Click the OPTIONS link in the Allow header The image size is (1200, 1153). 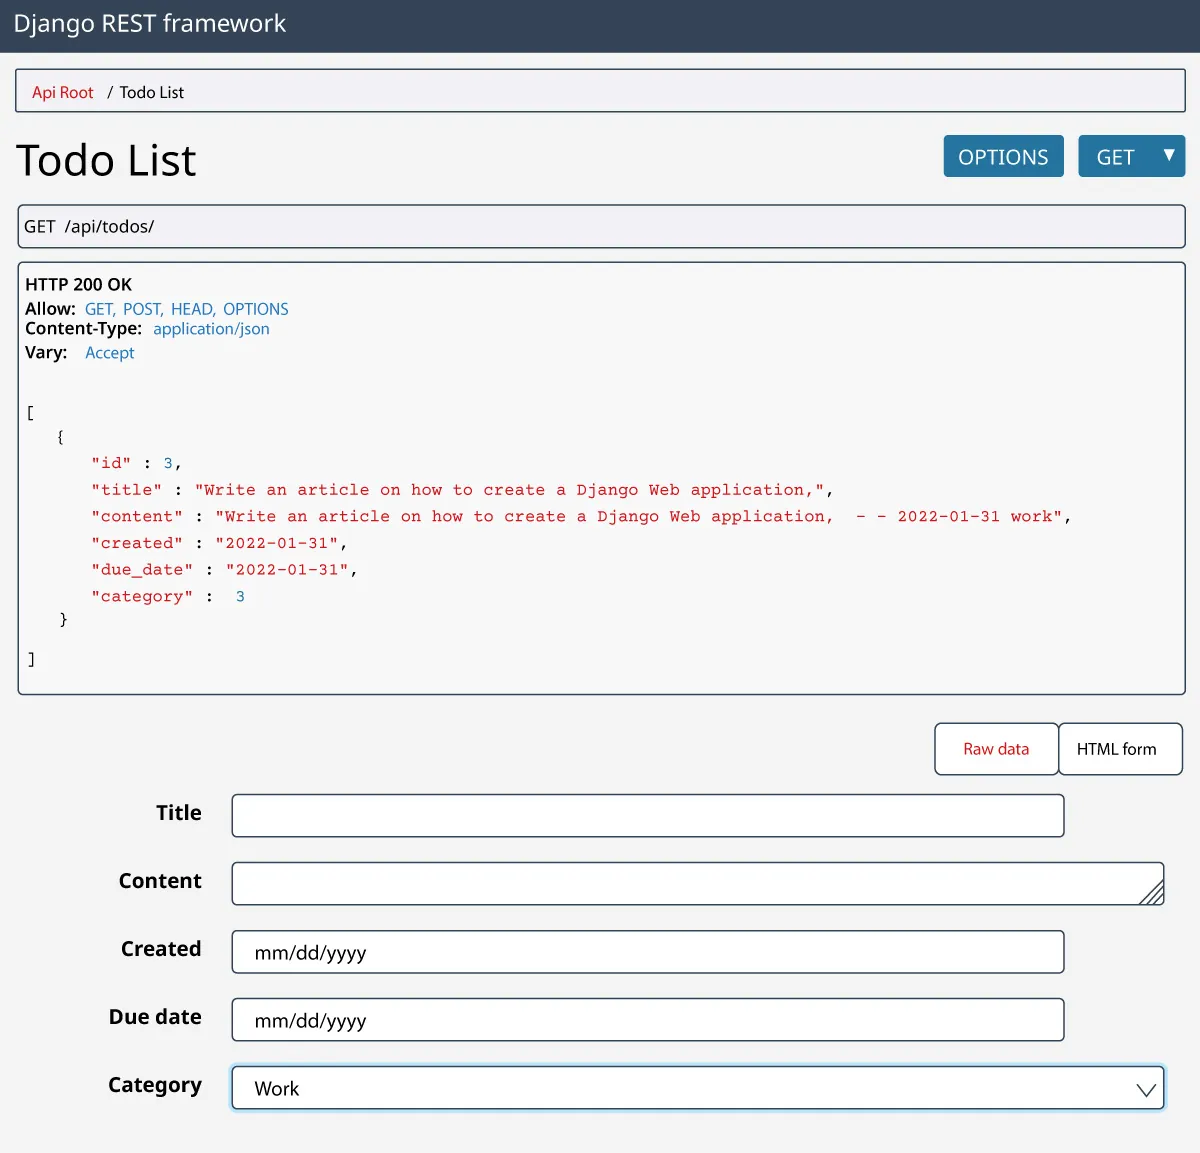tap(256, 308)
